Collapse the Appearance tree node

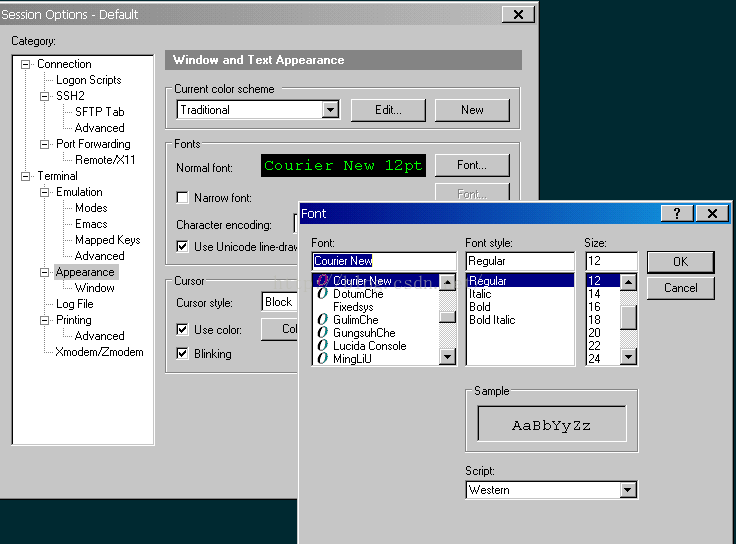click(x=45, y=272)
